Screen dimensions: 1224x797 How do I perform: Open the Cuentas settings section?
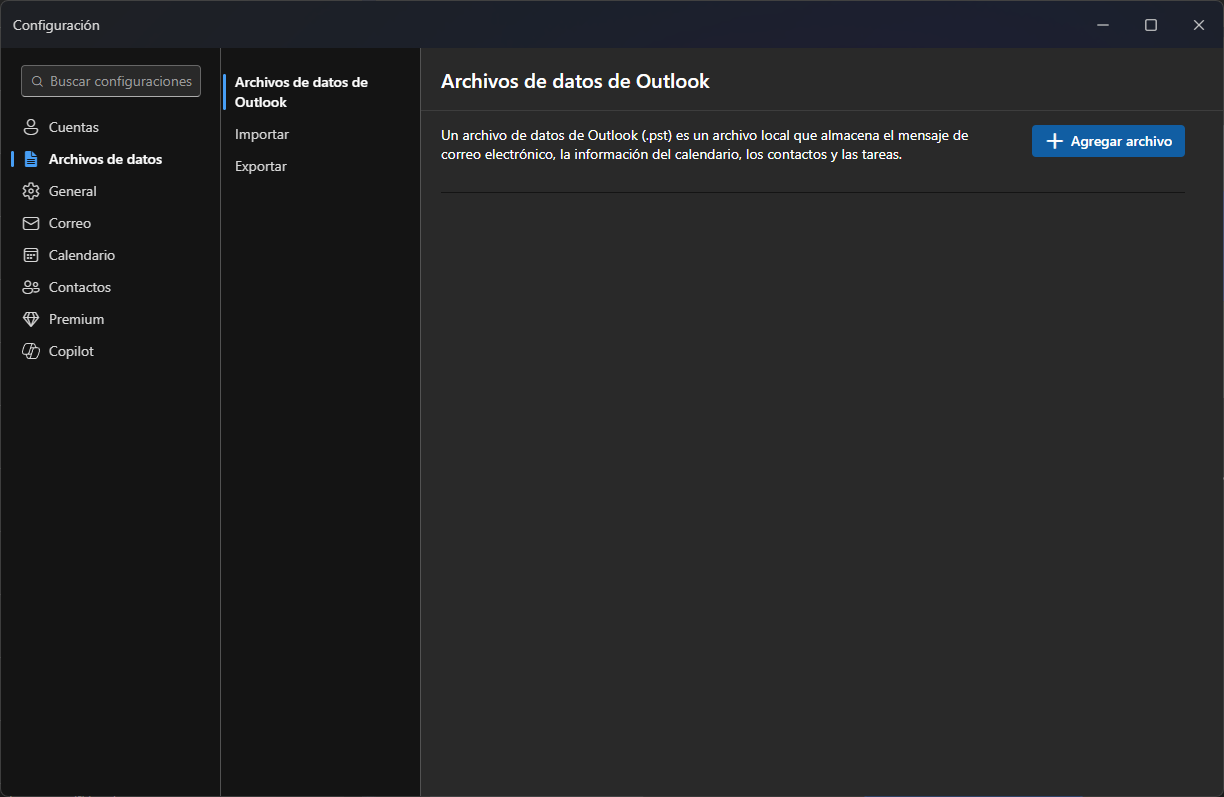tap(110, 127)
